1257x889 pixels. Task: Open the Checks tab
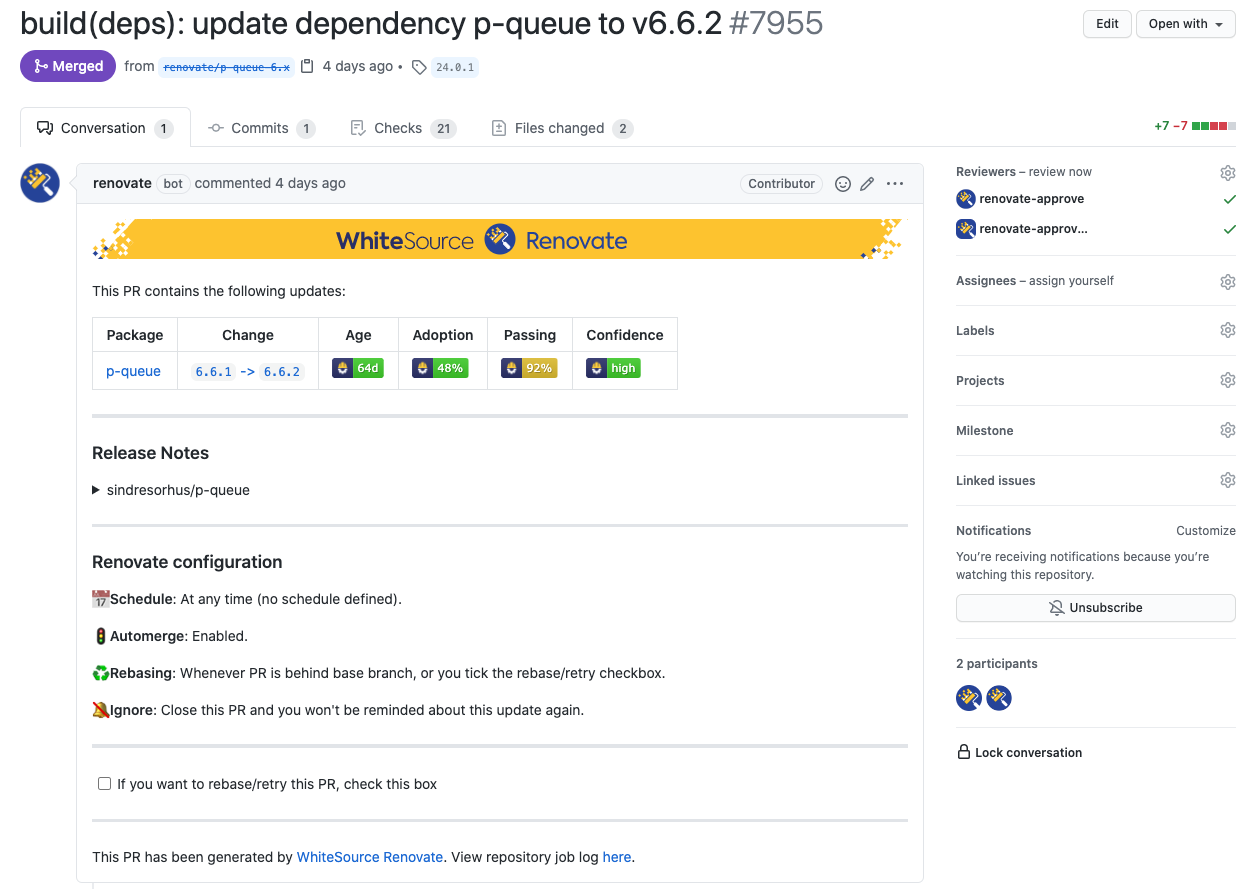403,128
